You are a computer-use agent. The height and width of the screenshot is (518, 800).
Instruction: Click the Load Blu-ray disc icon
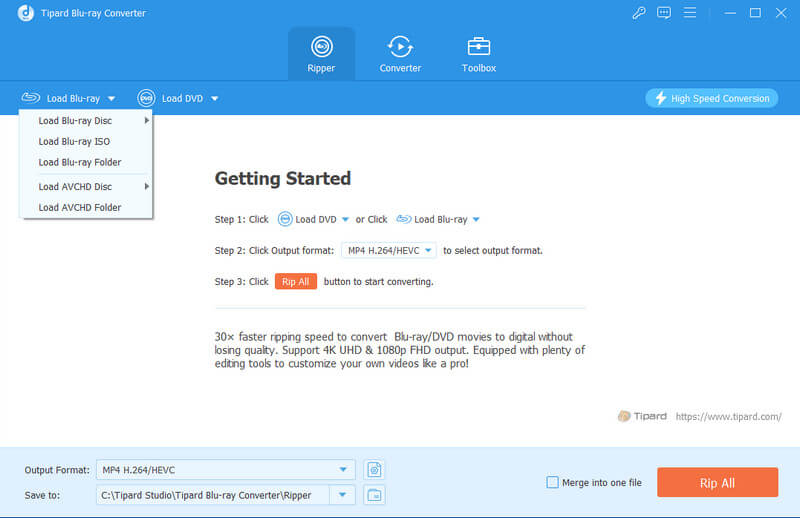point(31,97)
